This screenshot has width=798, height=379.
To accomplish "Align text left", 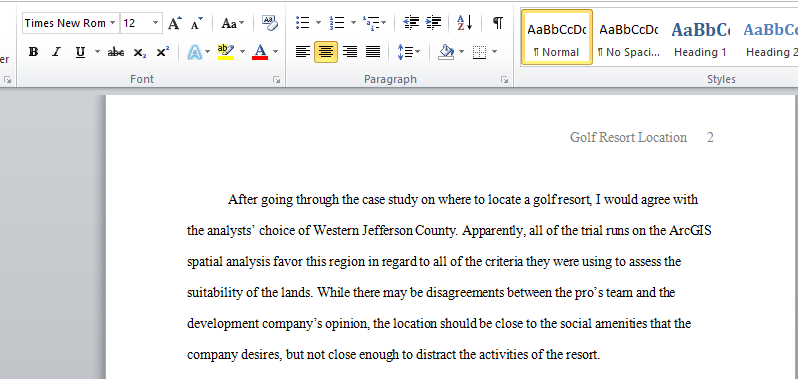I will pyautogui.click(x=303, y=52).
